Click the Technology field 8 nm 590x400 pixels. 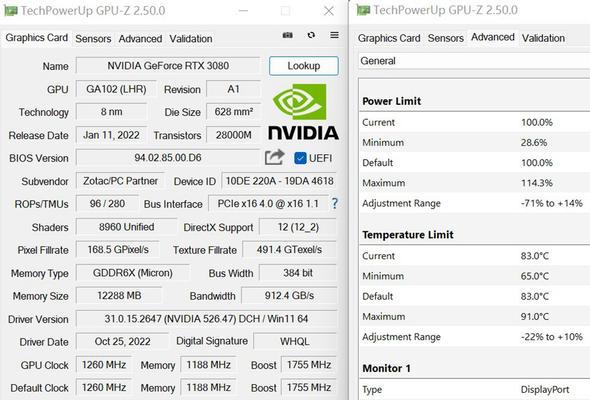111,112
